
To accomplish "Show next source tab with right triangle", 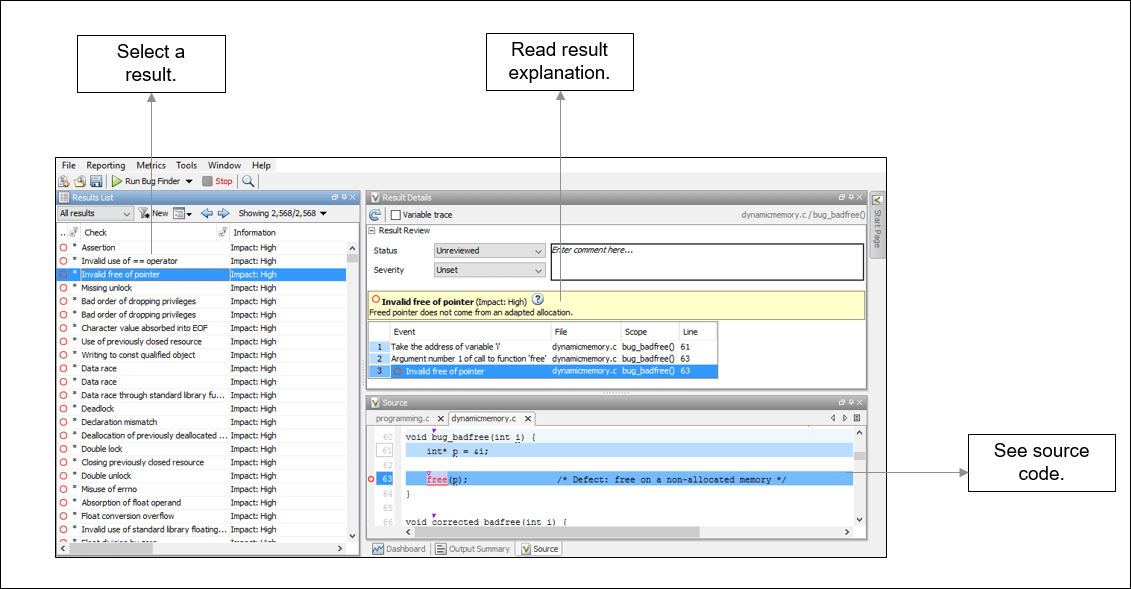I will 845,418.
